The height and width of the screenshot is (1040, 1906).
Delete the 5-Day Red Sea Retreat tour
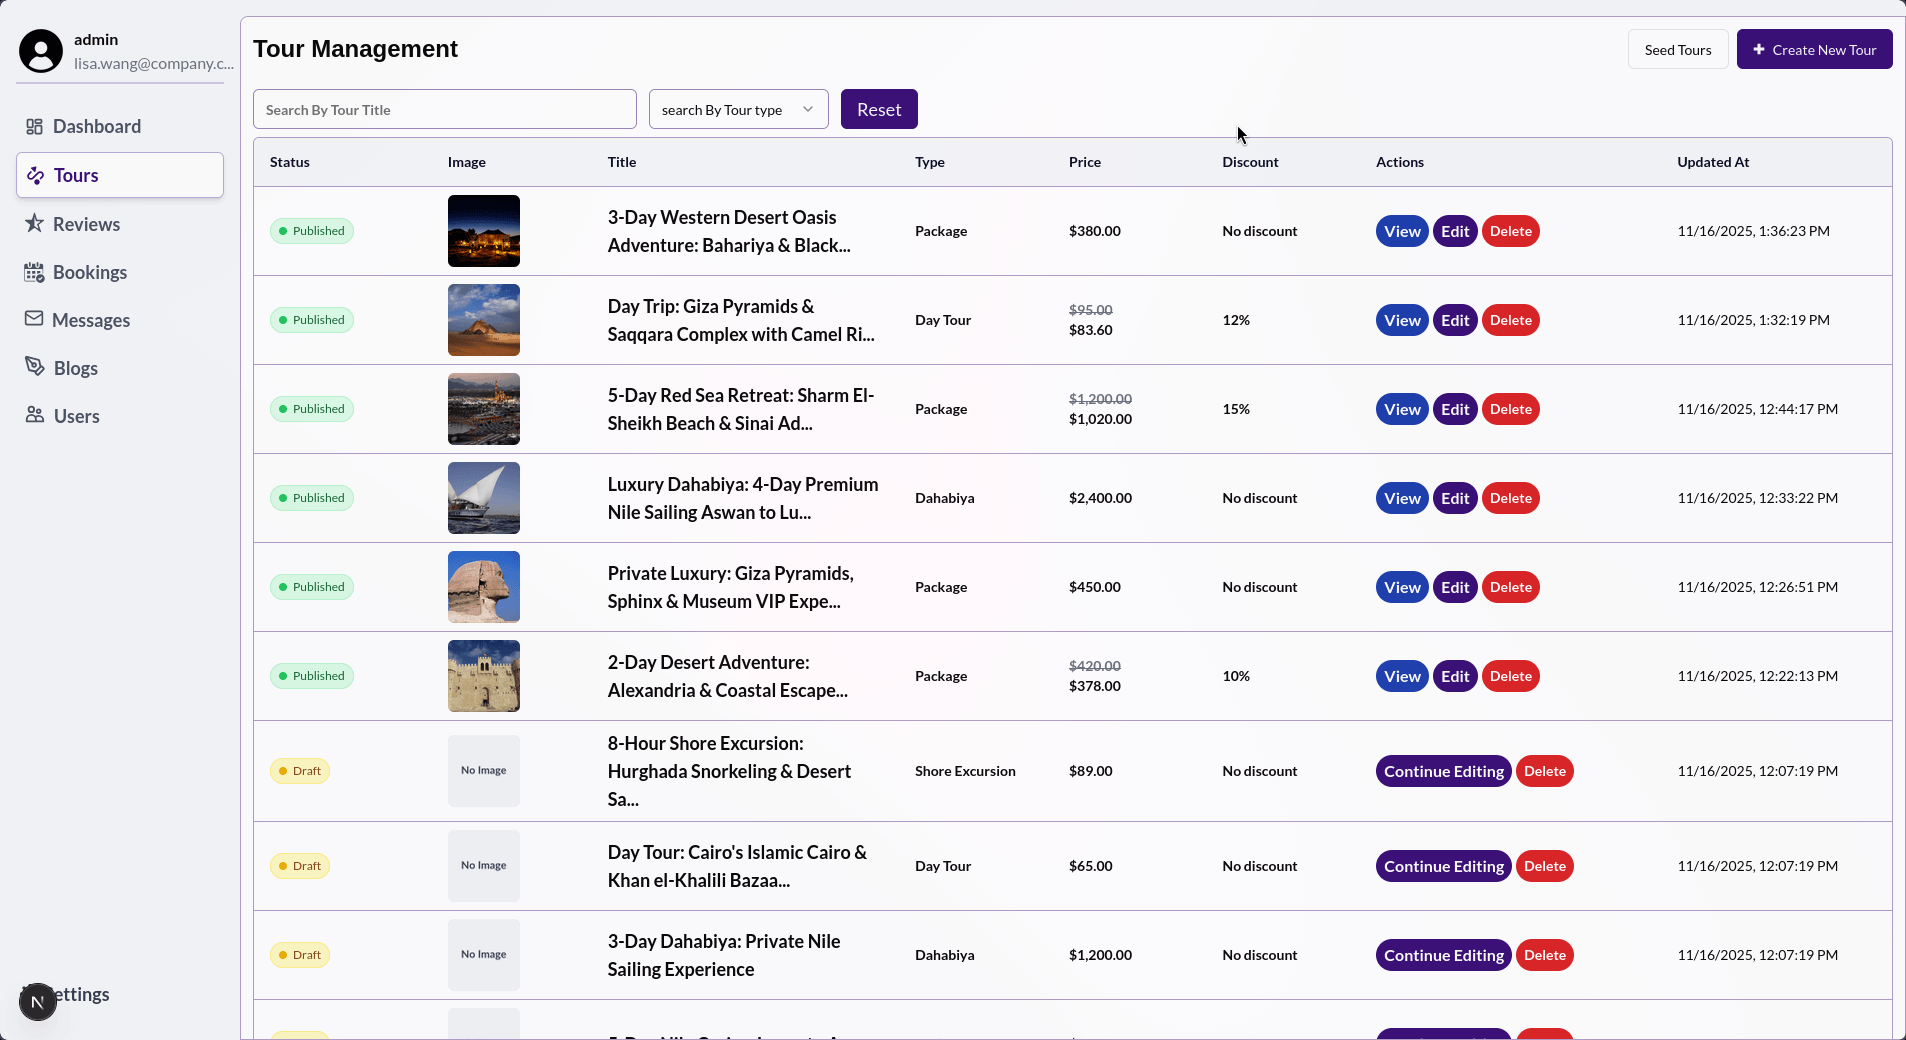point(1510,409)
